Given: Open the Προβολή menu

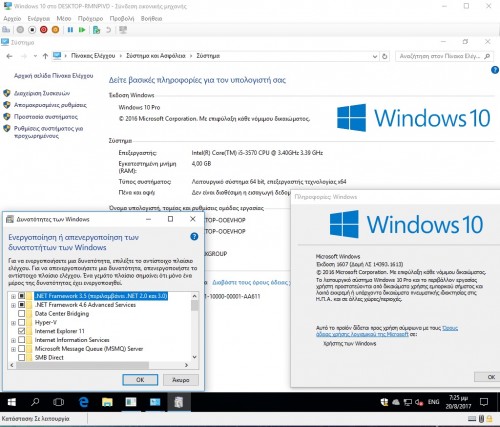Looking at the screenshot, I should pos(122,19).
